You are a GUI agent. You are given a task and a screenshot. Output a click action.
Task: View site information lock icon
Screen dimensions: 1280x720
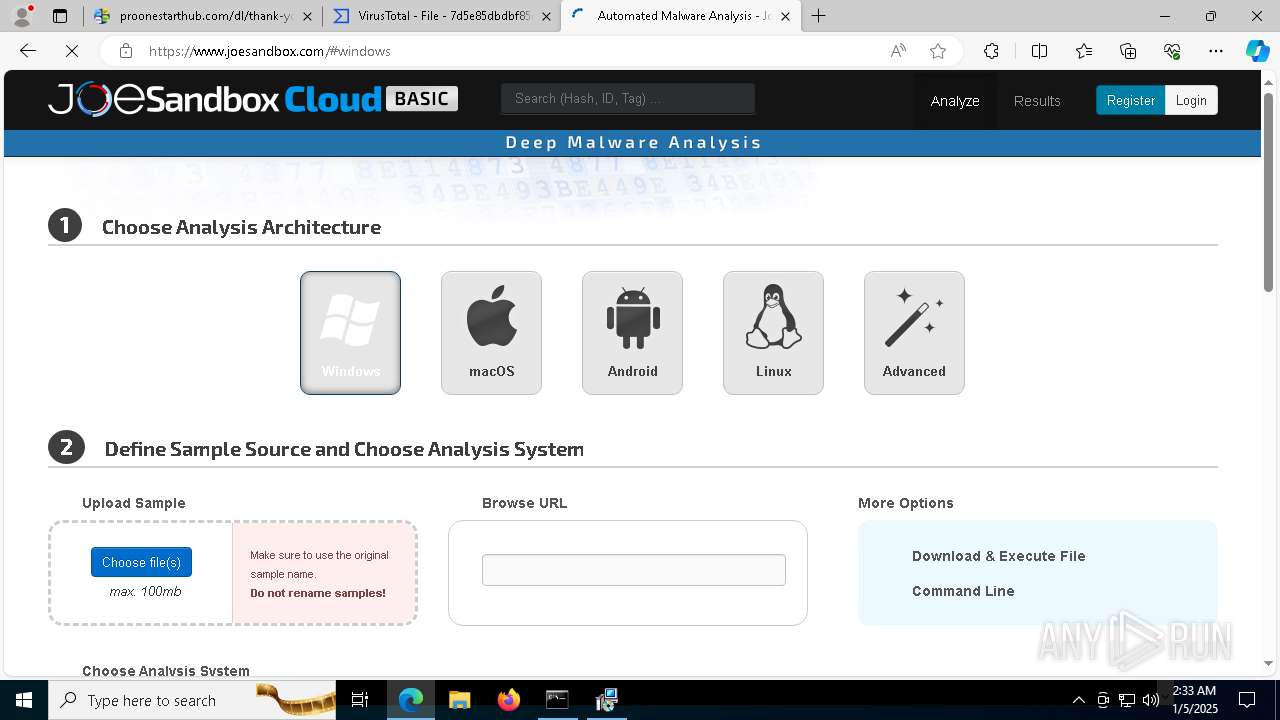pyautogui.click(x=125, y=51)
